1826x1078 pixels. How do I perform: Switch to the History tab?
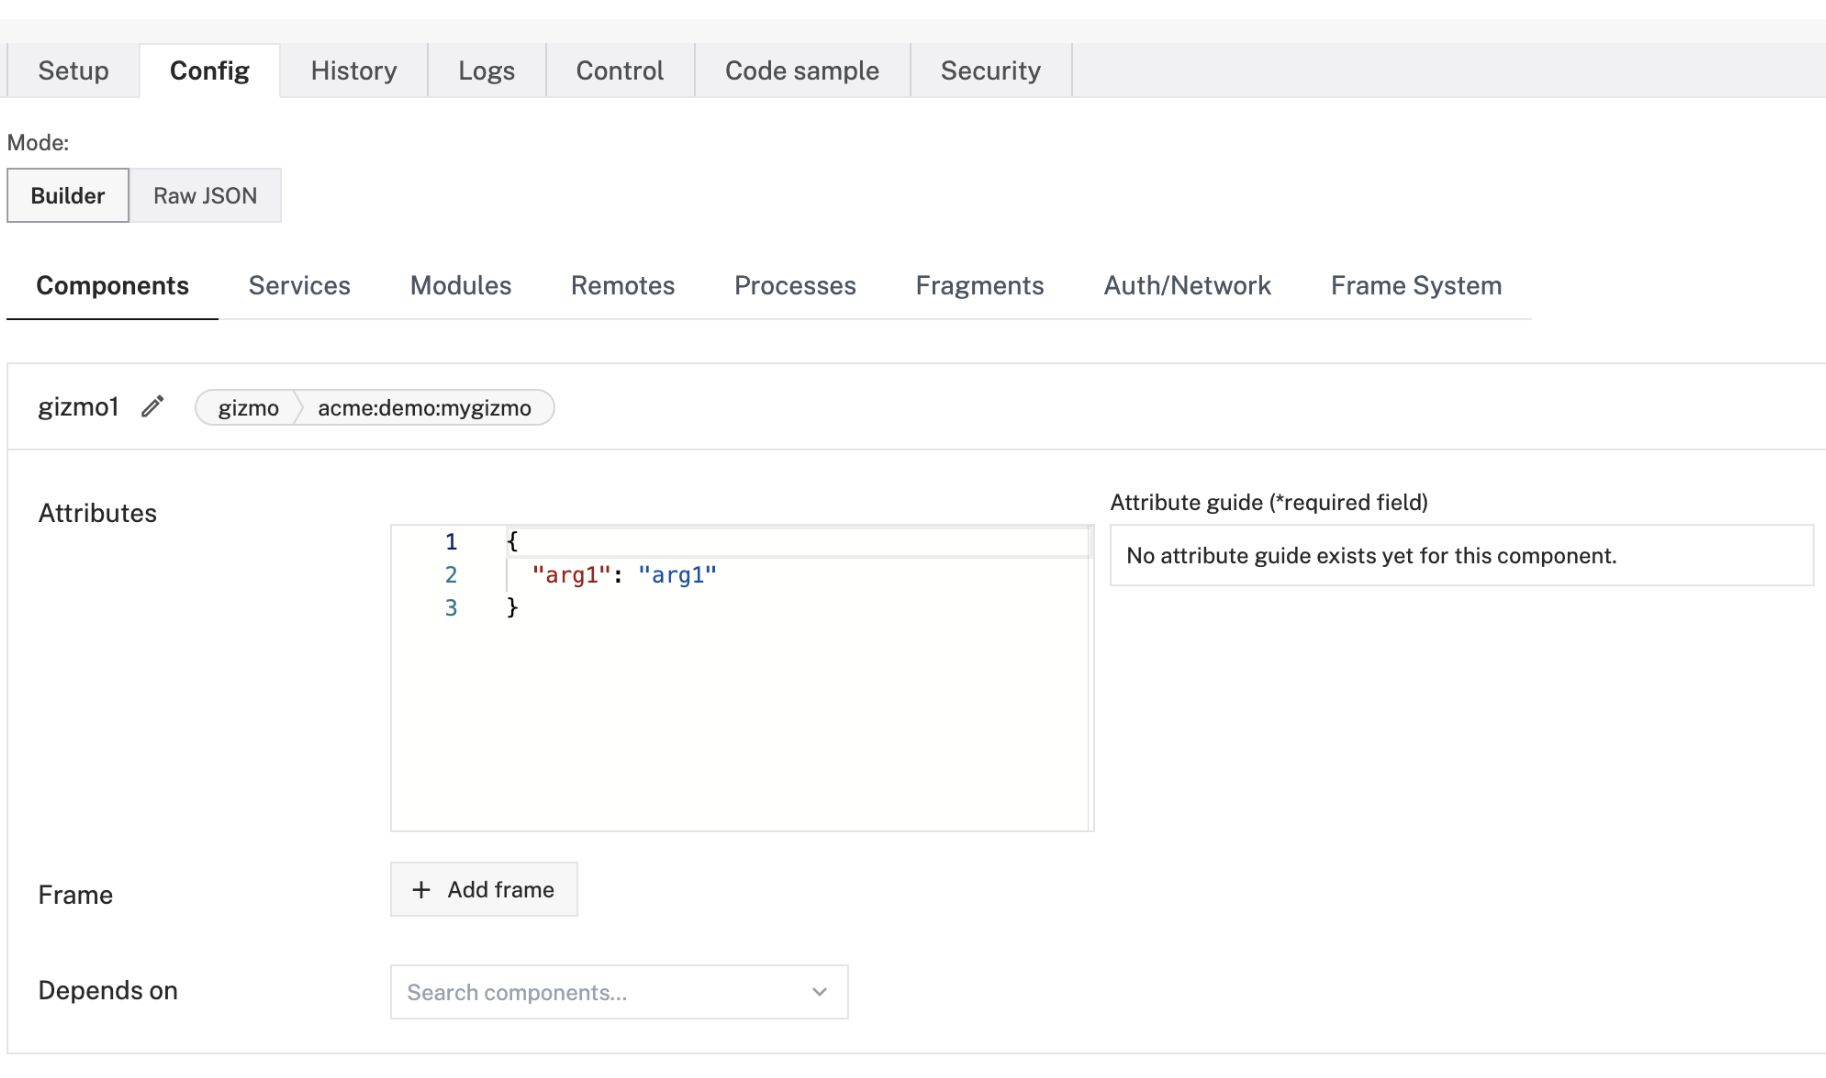click(x=354, y=71)
